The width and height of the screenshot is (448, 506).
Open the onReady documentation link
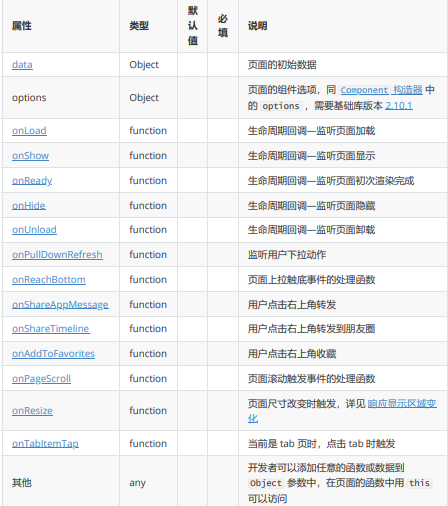pyautogui.click(x=32, y=180)
